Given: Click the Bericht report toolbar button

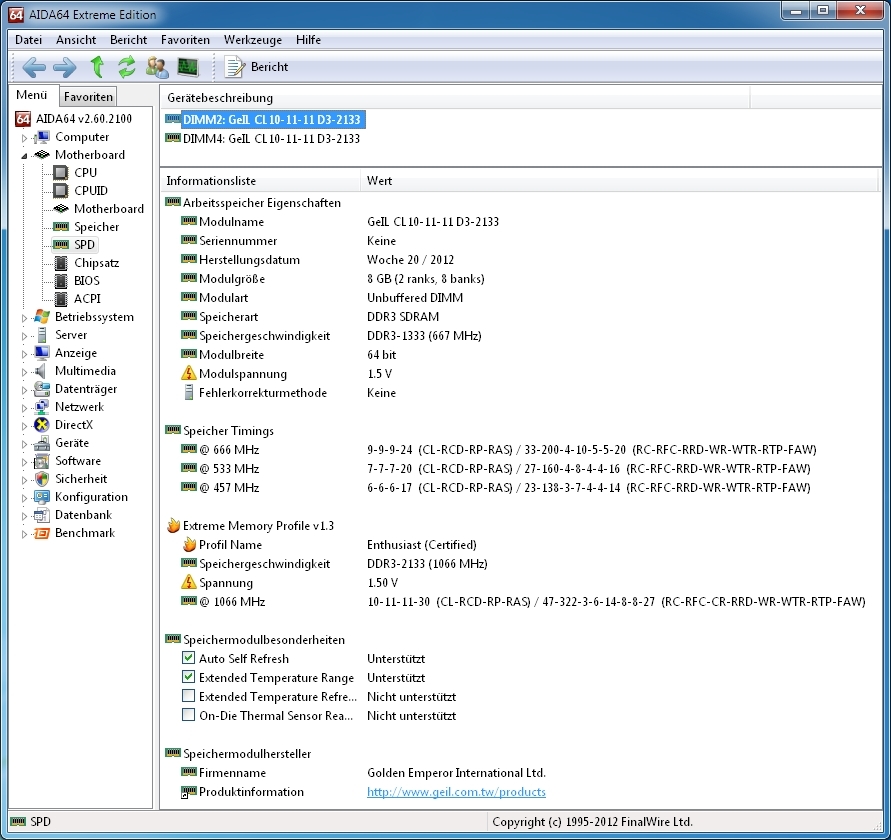Looking at the screenshot, I should coord(257,67).
